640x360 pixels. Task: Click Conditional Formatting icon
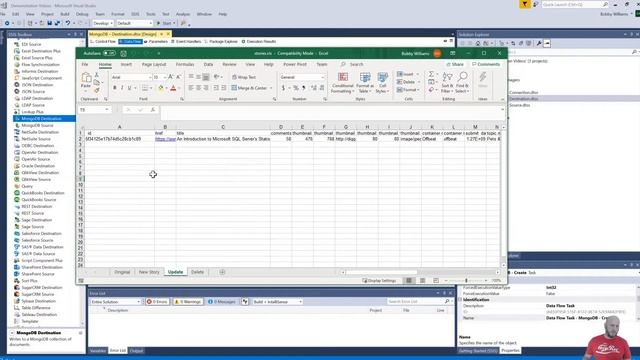click(343, 77)
